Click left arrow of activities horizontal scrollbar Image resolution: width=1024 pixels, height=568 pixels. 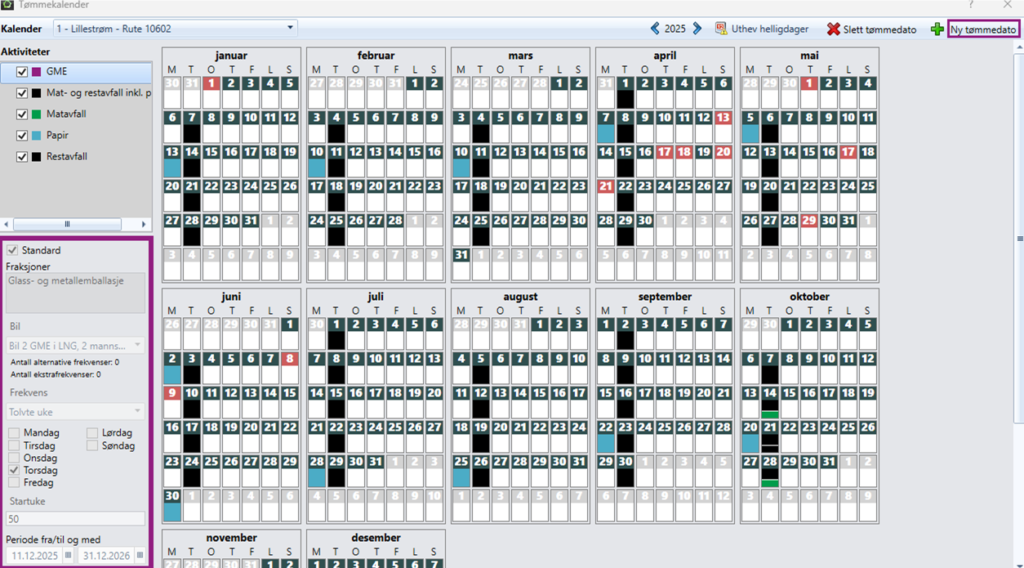7,224
